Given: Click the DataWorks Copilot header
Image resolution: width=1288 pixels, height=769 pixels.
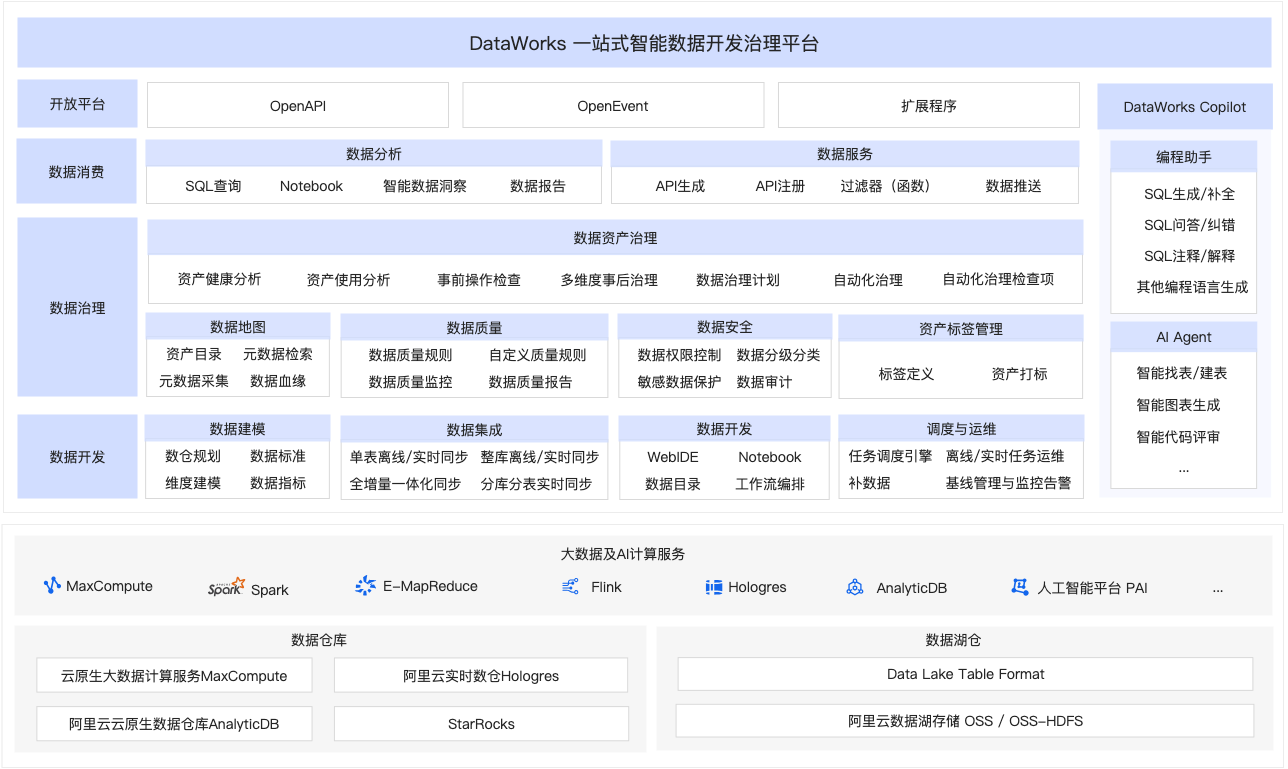Looking at the screenshot, I should pos(1185,106).
